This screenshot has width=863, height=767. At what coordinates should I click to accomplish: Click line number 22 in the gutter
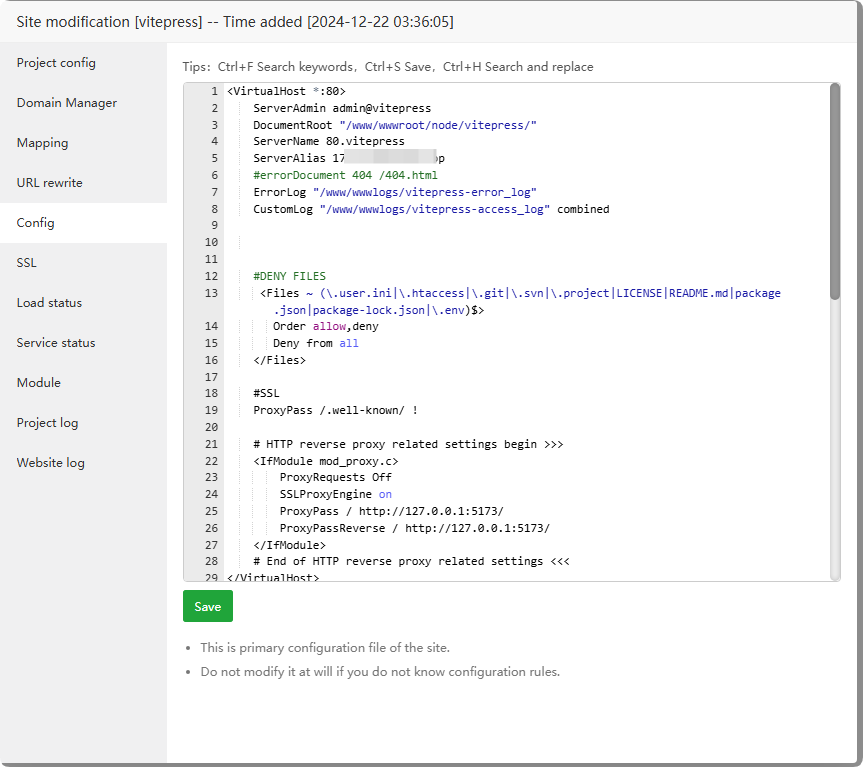(211, 461)
